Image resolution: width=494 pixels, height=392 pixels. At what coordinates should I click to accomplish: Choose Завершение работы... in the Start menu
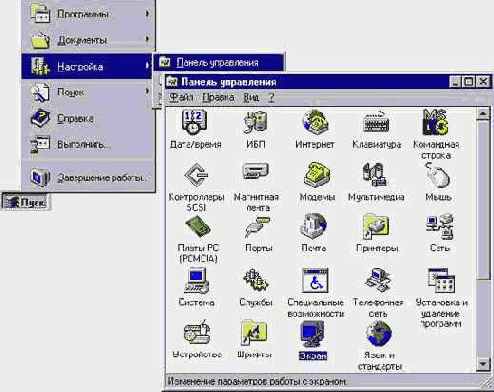click(88, 178)
